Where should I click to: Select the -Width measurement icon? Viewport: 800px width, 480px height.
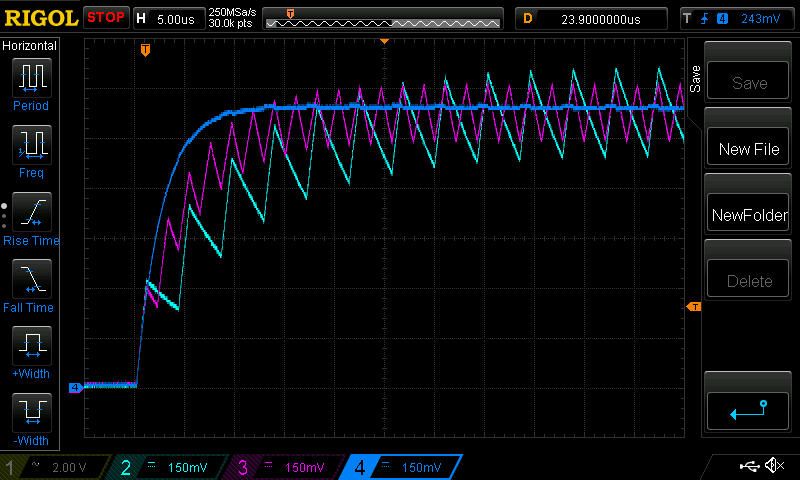click(x=32, y=412)
